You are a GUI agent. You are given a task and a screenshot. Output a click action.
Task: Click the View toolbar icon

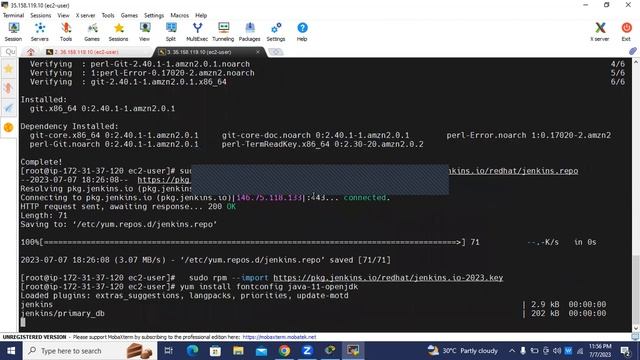click(x=144, y=31)
